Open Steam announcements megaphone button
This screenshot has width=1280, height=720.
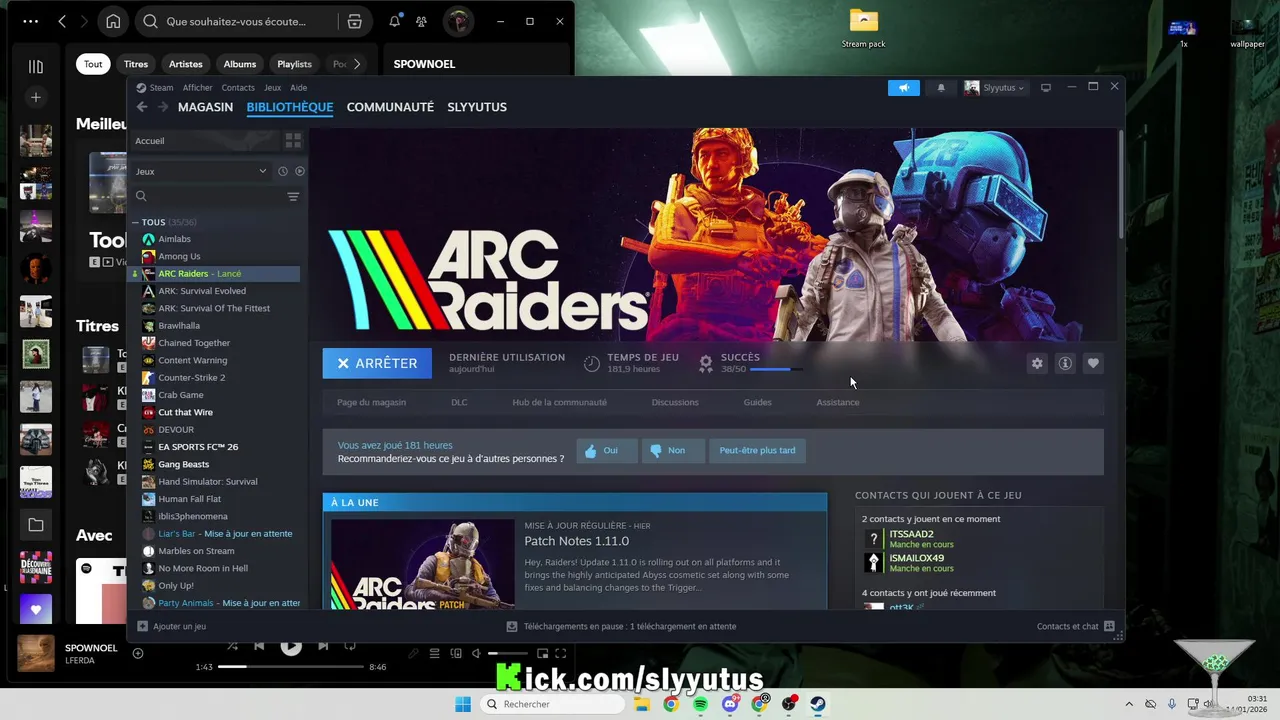point(903,88)
